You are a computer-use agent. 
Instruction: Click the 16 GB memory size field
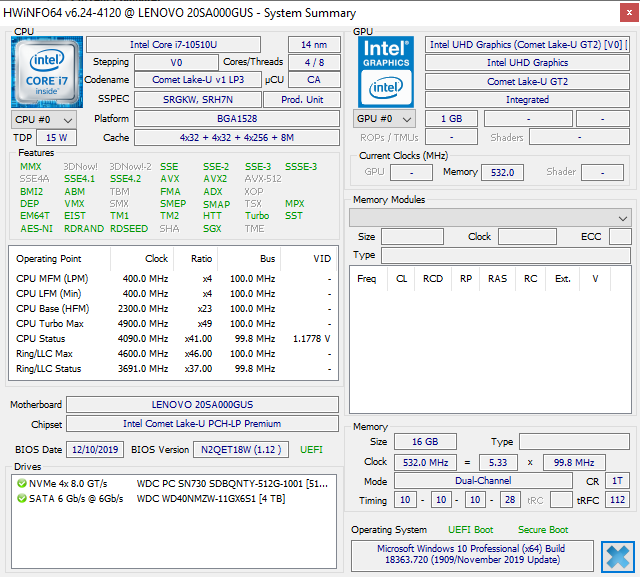(x=425, y=442)
